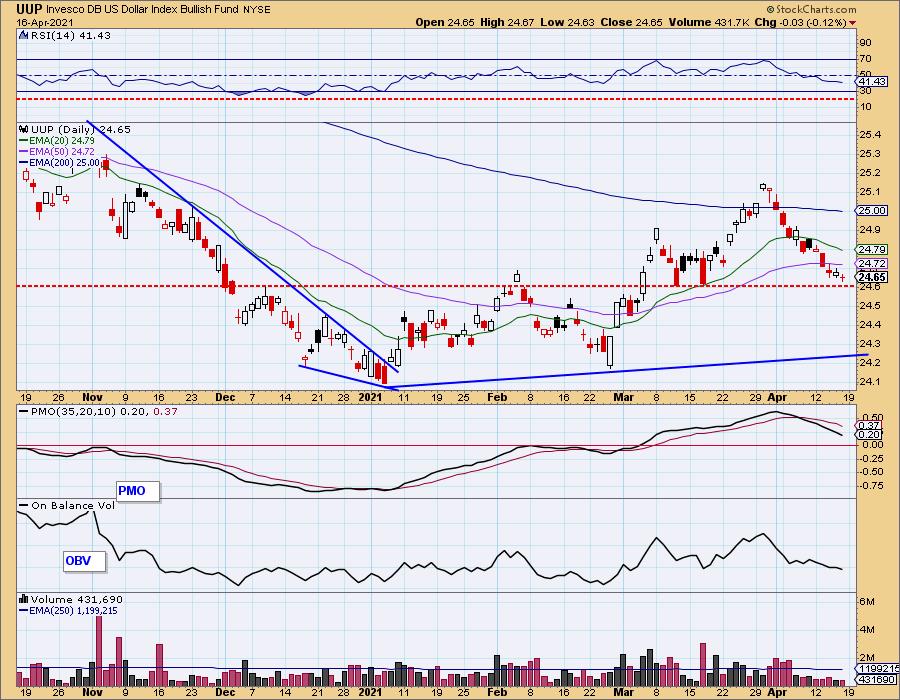Click the 0.20 PMO value tag
The height and width of the screenshot is (700, 900).
point(870,435)
